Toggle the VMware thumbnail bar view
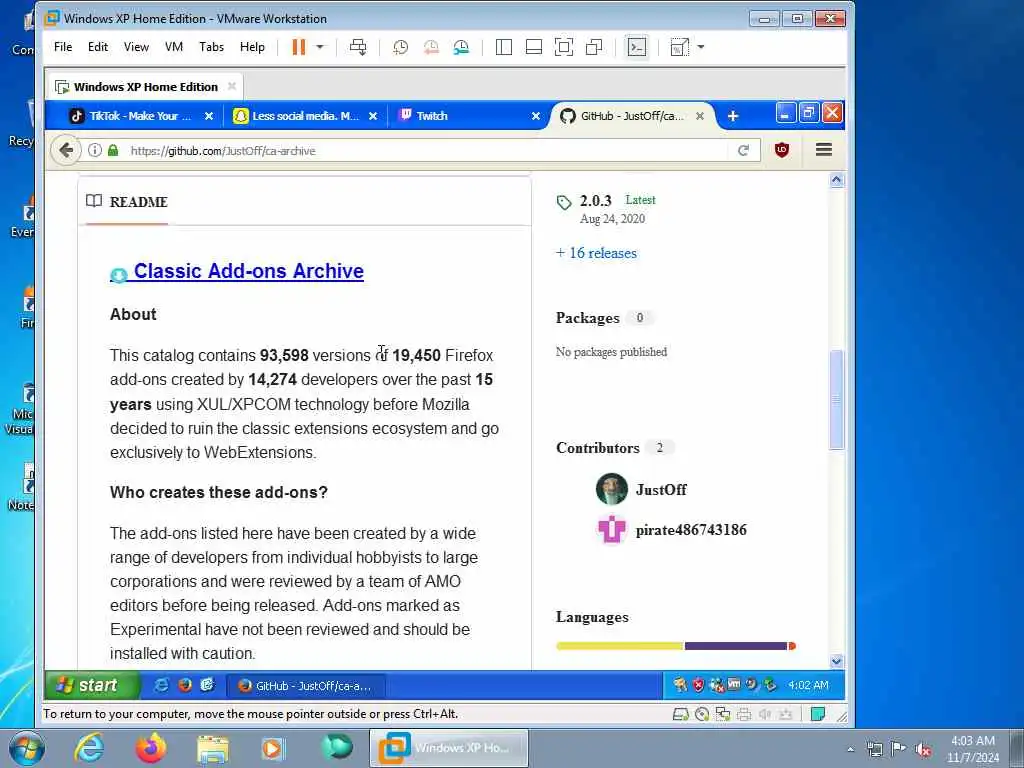Screen dimensions: 1024x768 534,47
